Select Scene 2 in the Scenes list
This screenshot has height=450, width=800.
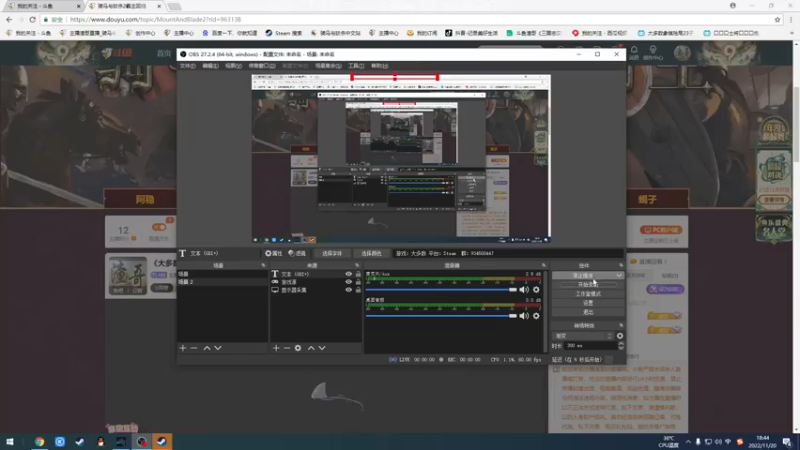pyautogui.click(x=222, y=282)
